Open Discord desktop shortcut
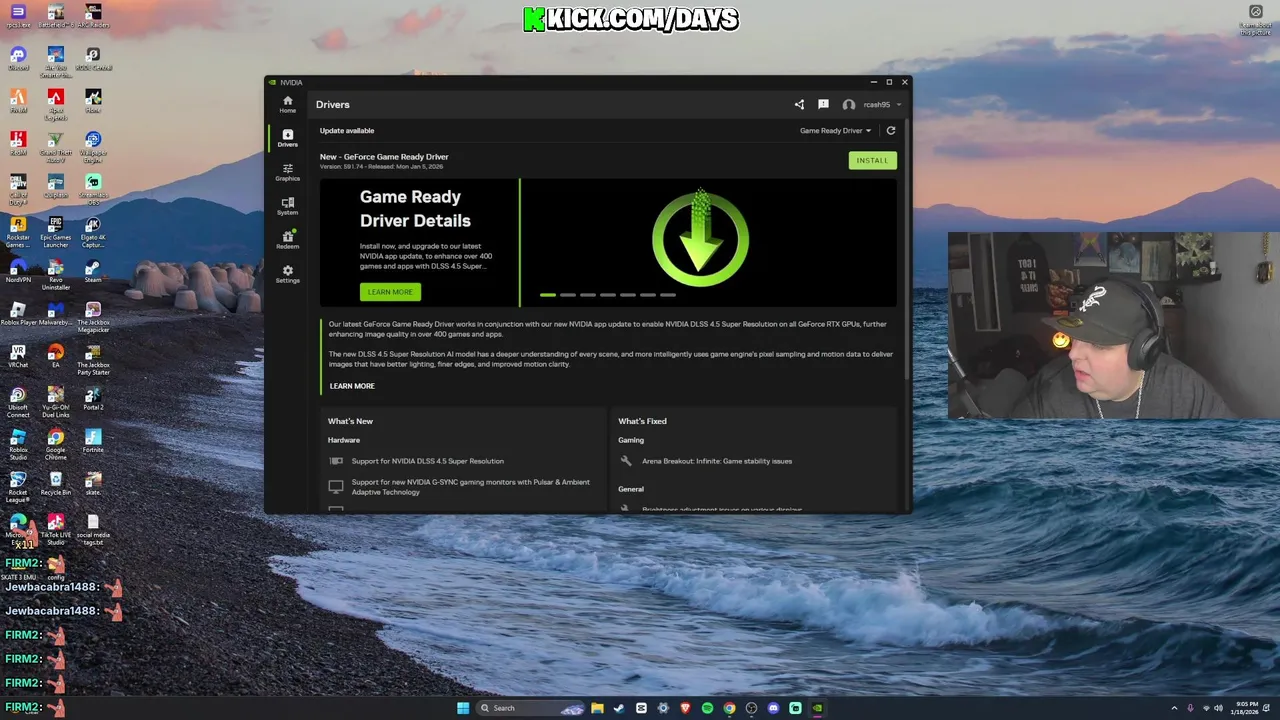Screen dimensions: 1280x720 point(18,58)
